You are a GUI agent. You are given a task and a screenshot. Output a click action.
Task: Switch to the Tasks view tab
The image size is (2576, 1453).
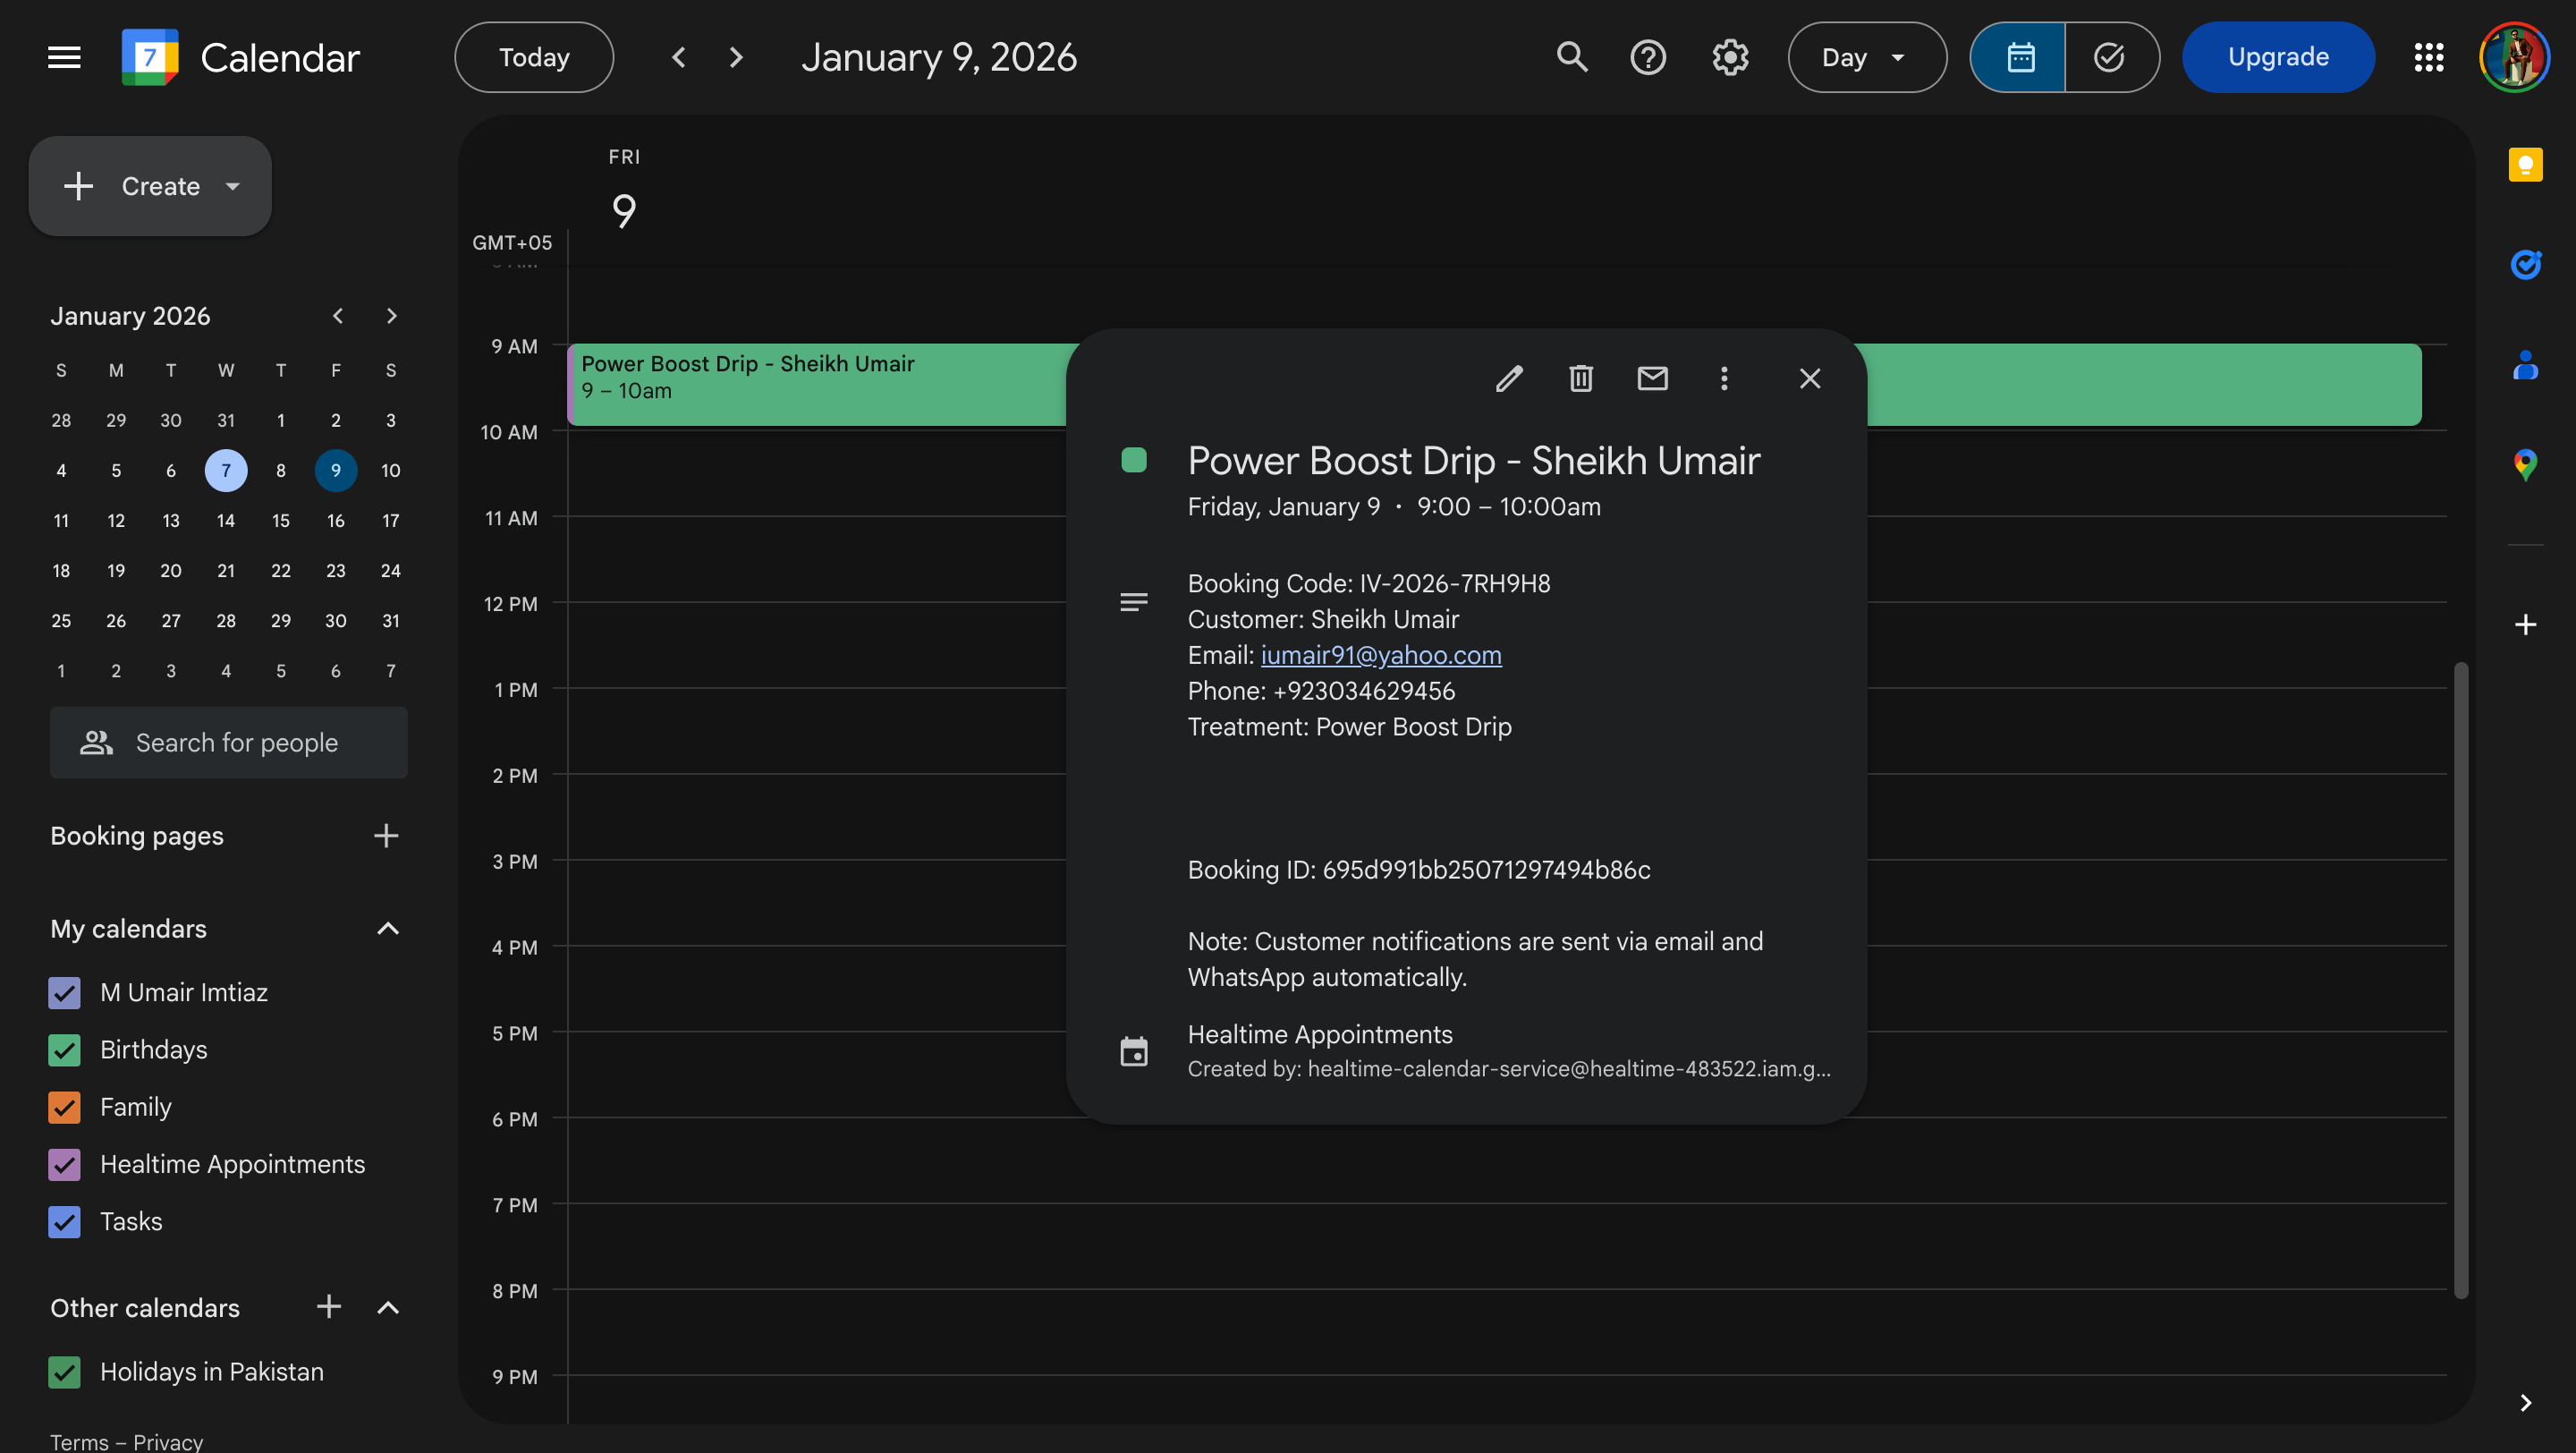[x=2110, y=57]
